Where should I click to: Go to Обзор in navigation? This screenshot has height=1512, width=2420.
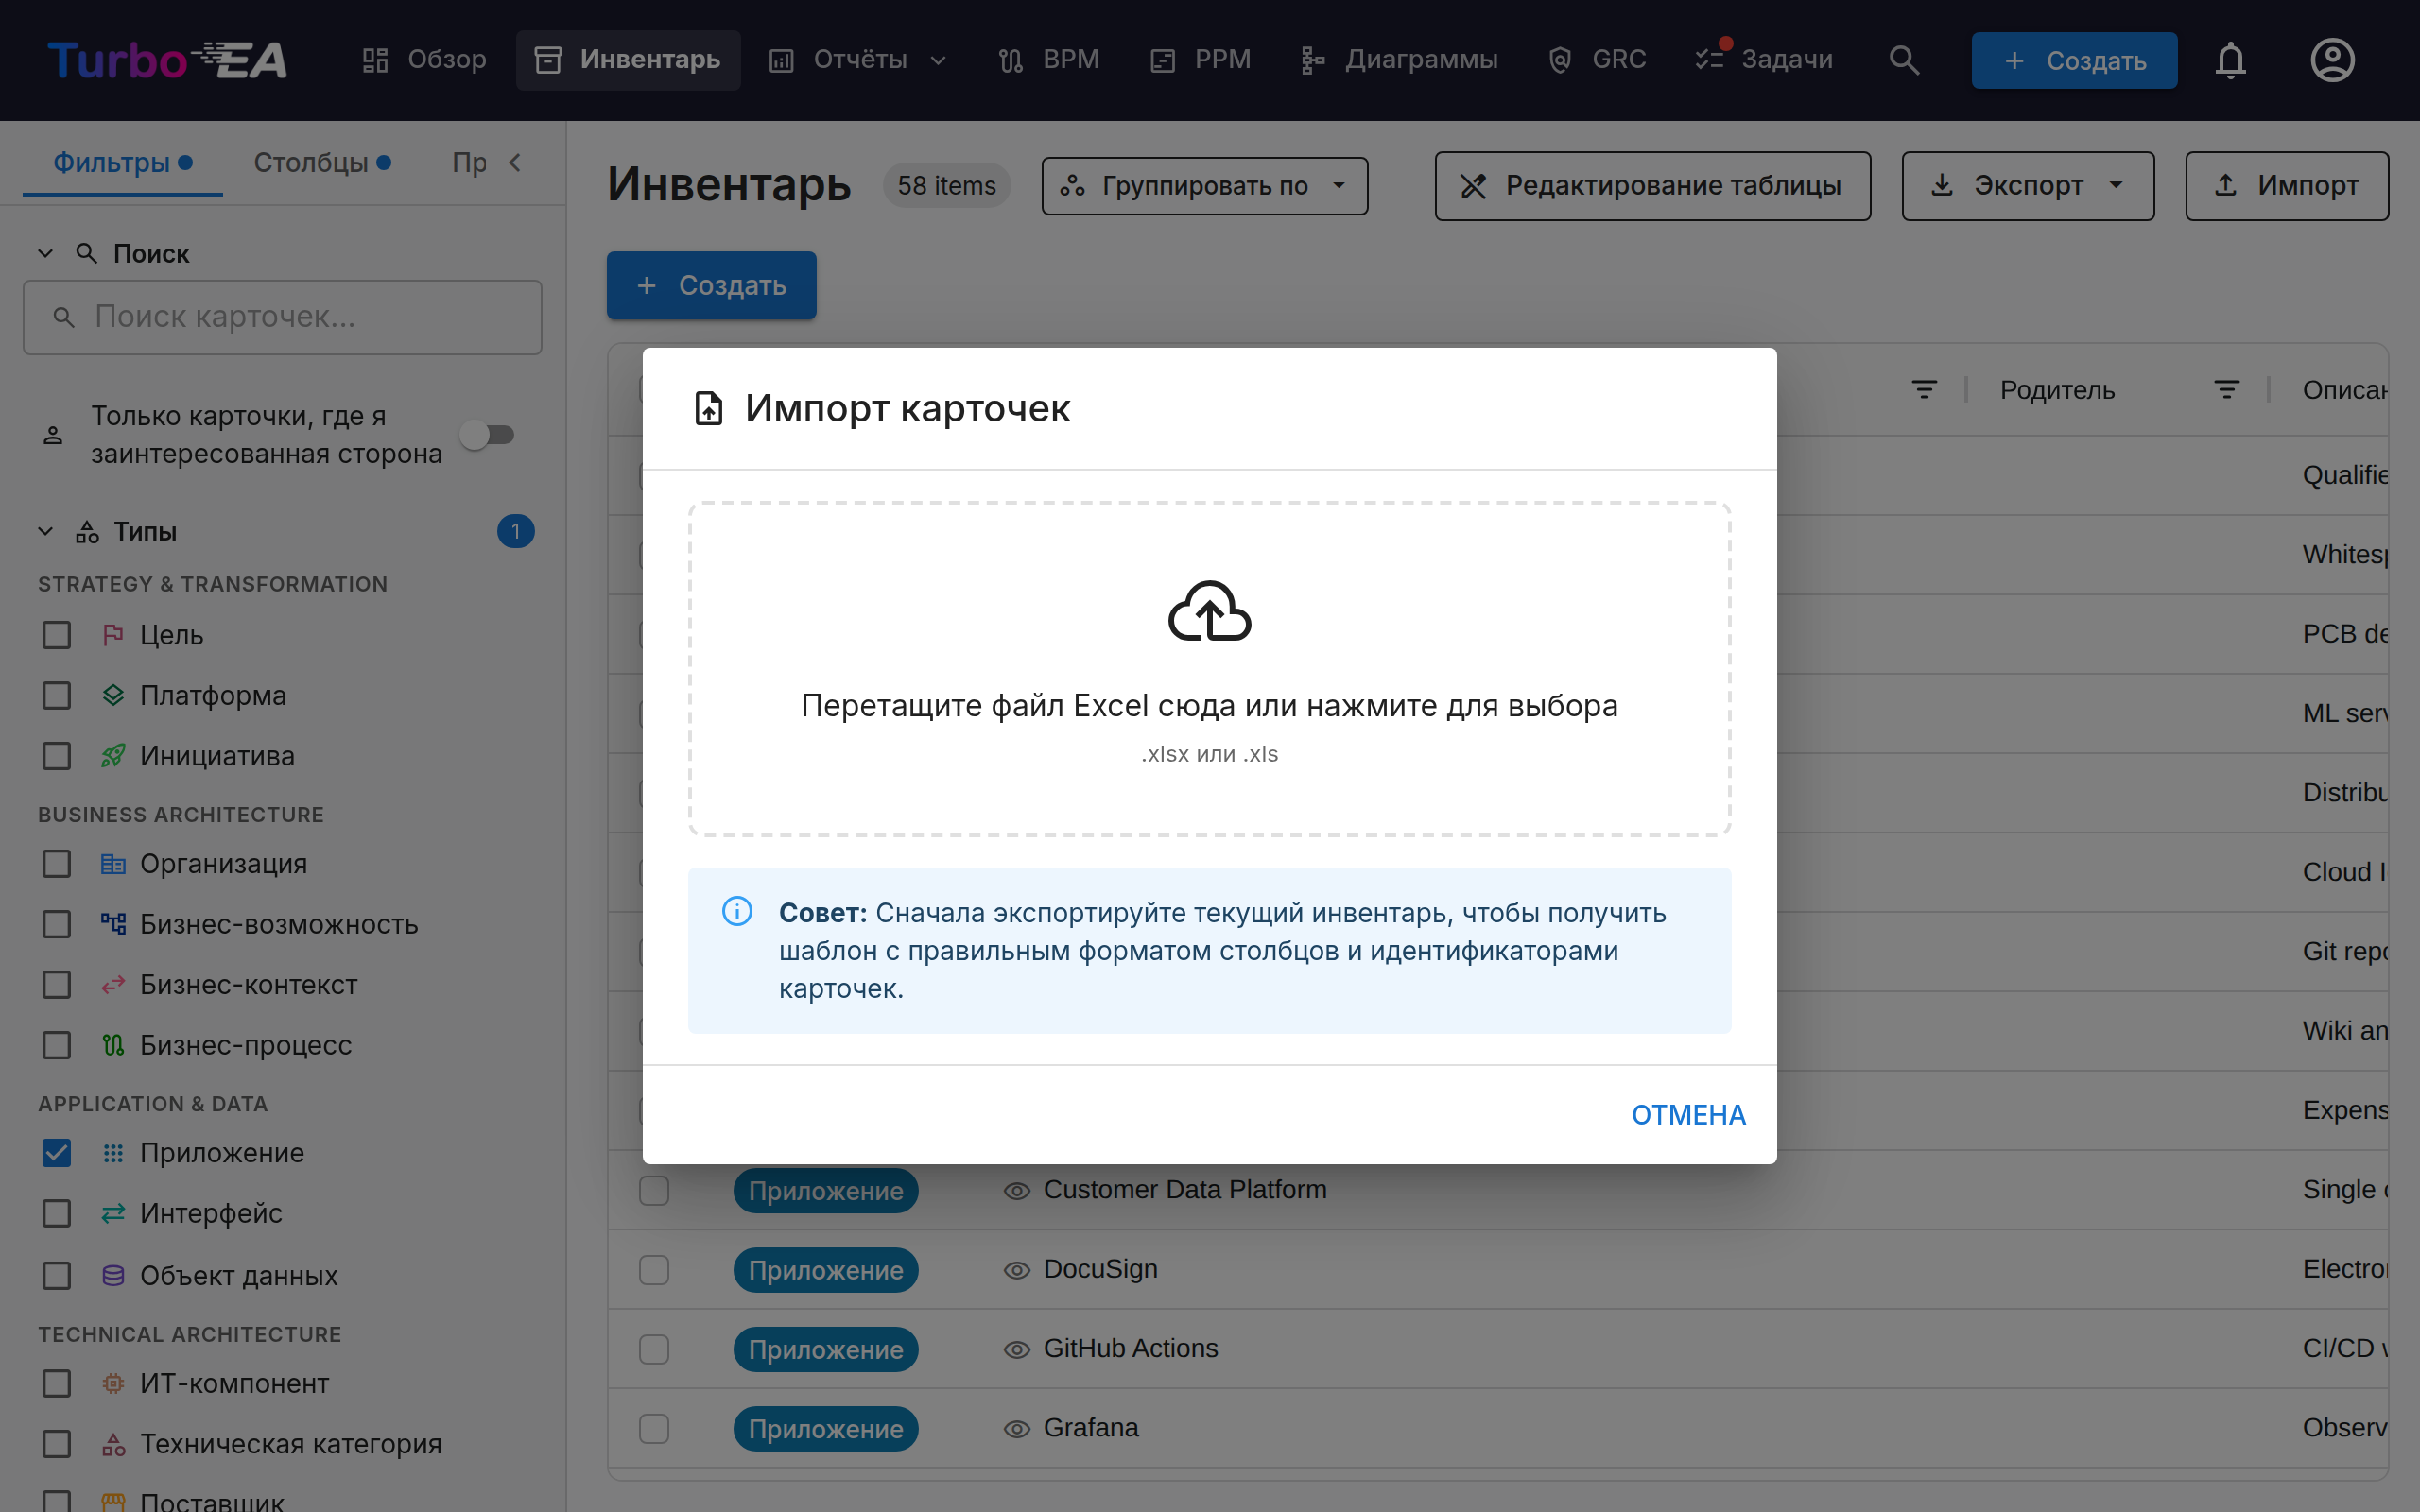[x=424, y=60]
